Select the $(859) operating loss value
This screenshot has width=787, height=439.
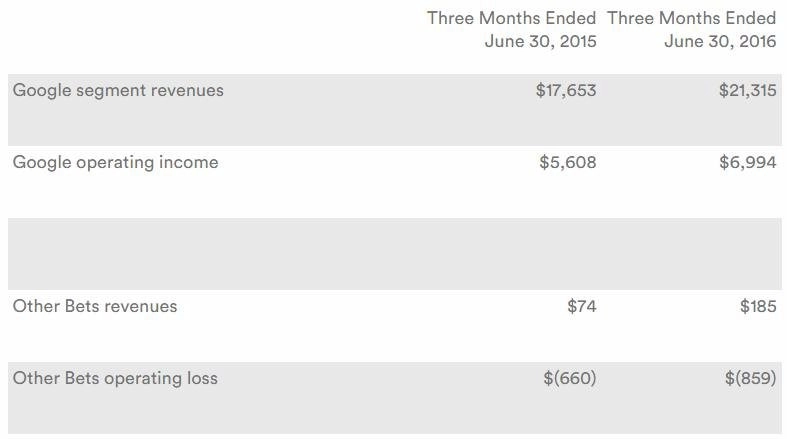point(750,378)
